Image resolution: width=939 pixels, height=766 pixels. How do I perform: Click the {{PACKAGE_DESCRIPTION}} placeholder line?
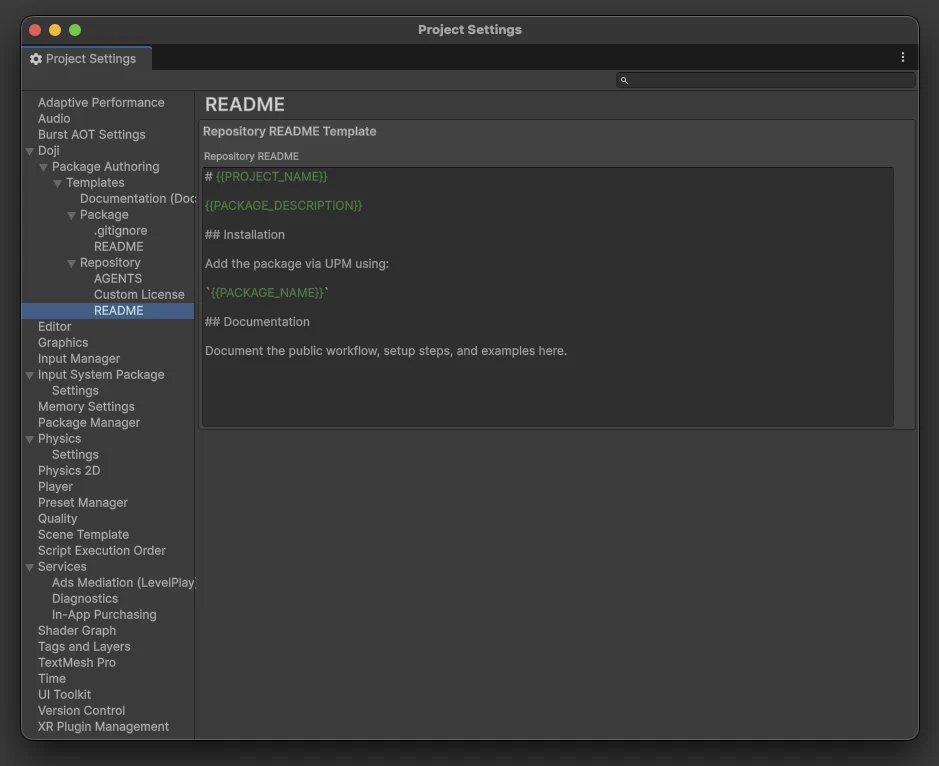283,205
